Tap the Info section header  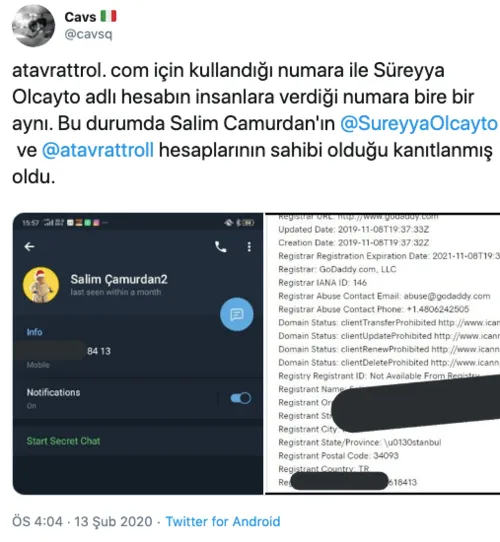[x=35, y=332]
